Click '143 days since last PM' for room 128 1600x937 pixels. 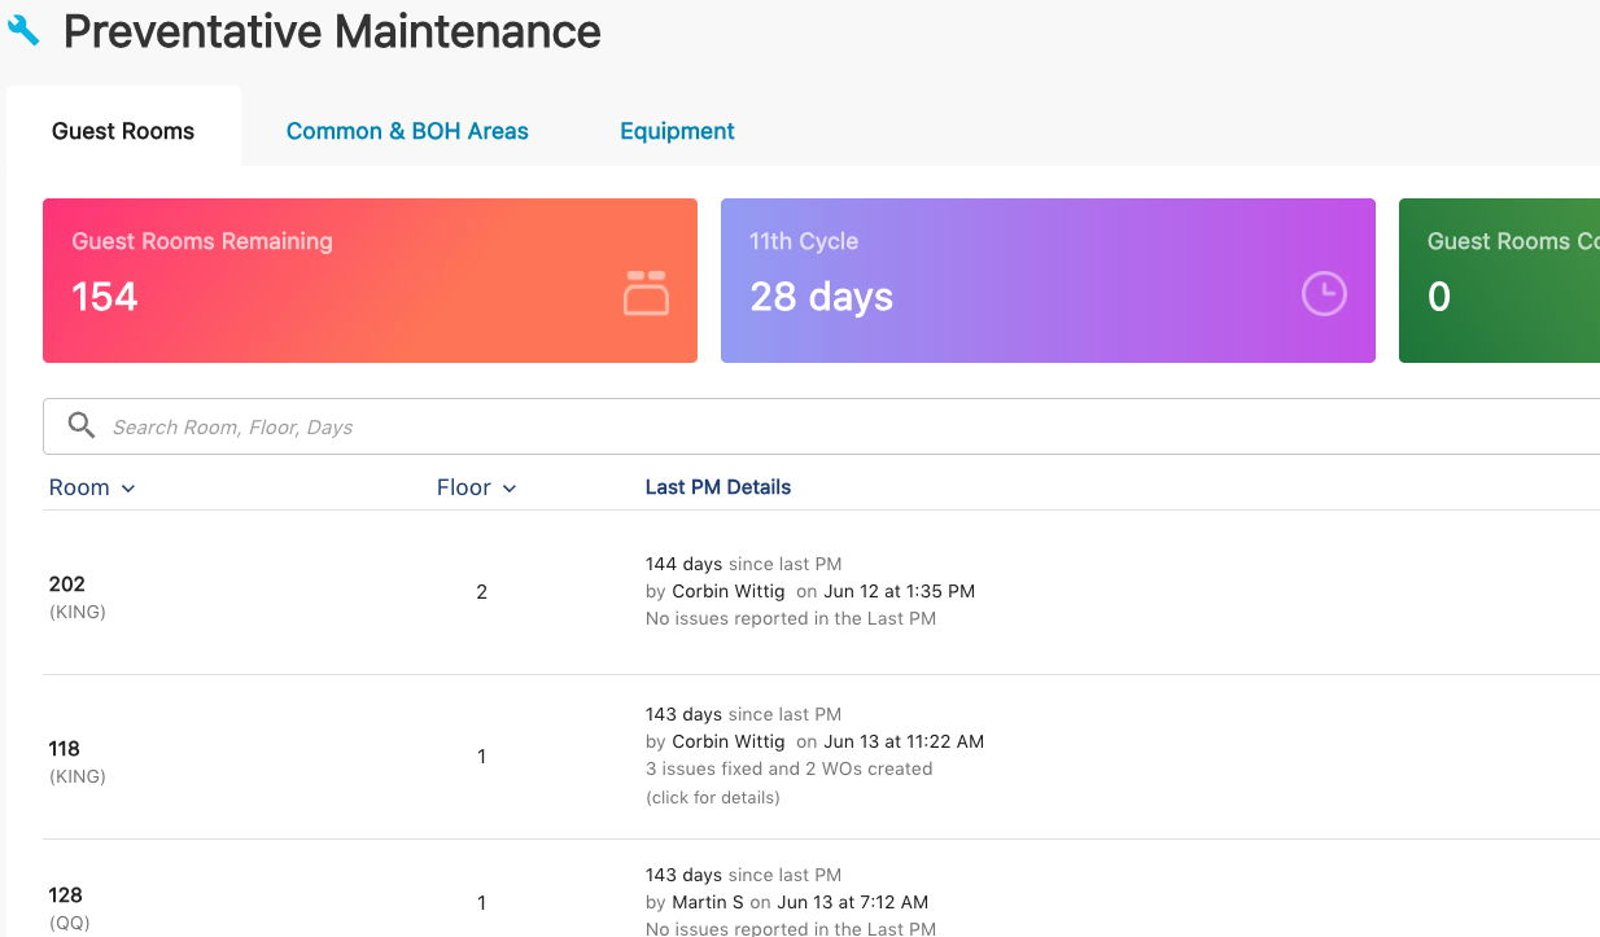tap(743, 875)
